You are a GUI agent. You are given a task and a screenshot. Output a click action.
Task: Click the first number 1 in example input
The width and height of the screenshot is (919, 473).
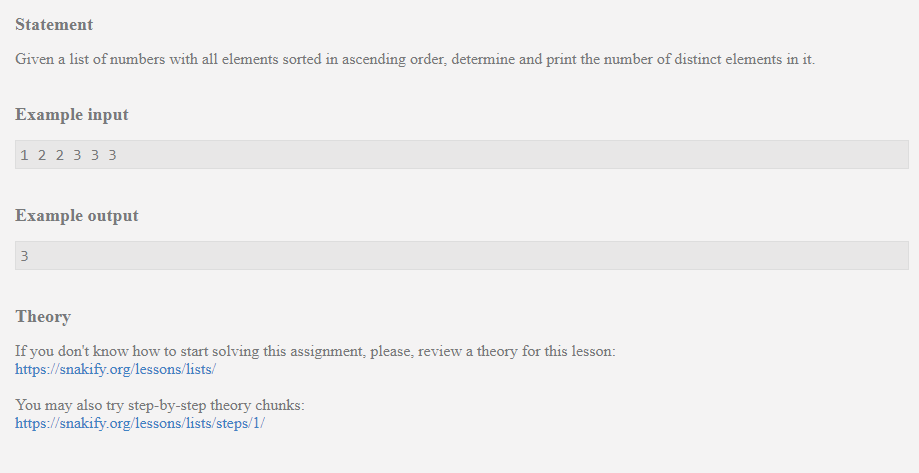tap(24, 155)
